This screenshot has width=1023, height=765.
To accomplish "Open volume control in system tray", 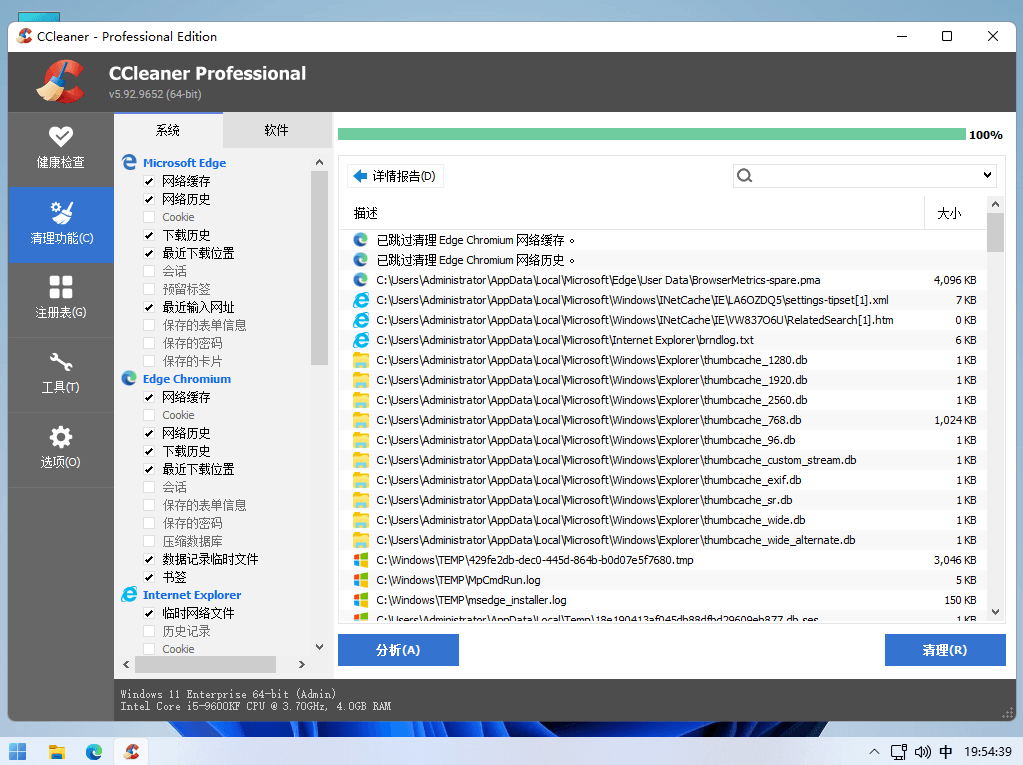I will (x=922, y=752).
